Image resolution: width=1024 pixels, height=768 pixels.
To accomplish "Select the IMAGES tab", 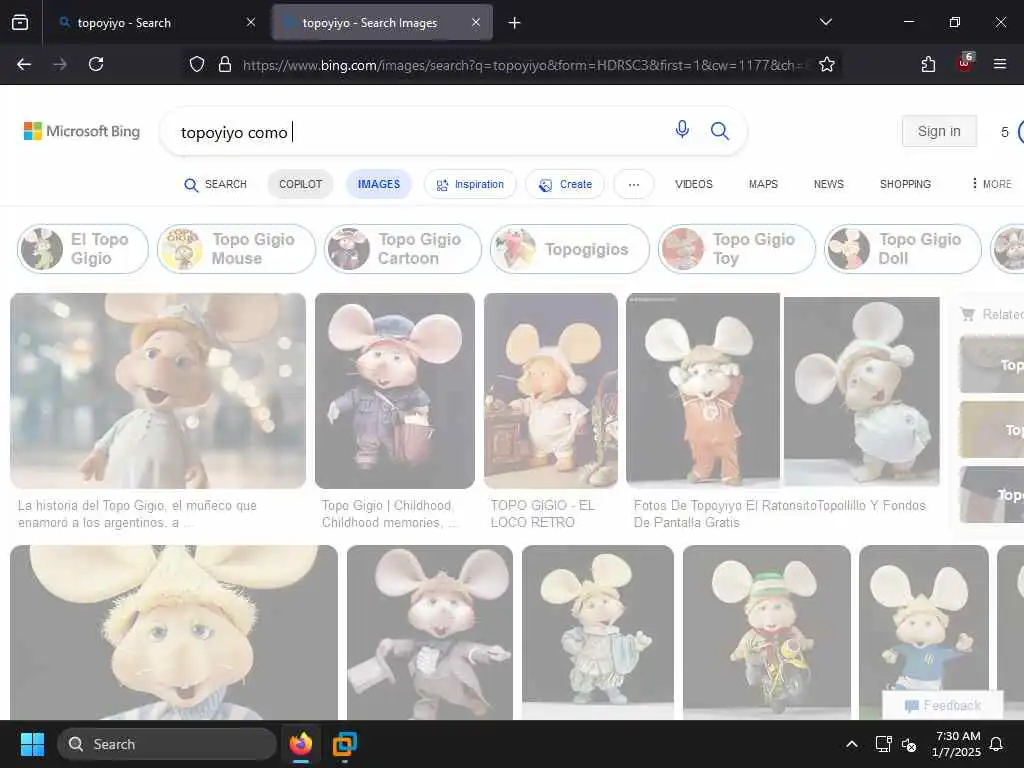I will pyautogui.click(x=379, y=184).
